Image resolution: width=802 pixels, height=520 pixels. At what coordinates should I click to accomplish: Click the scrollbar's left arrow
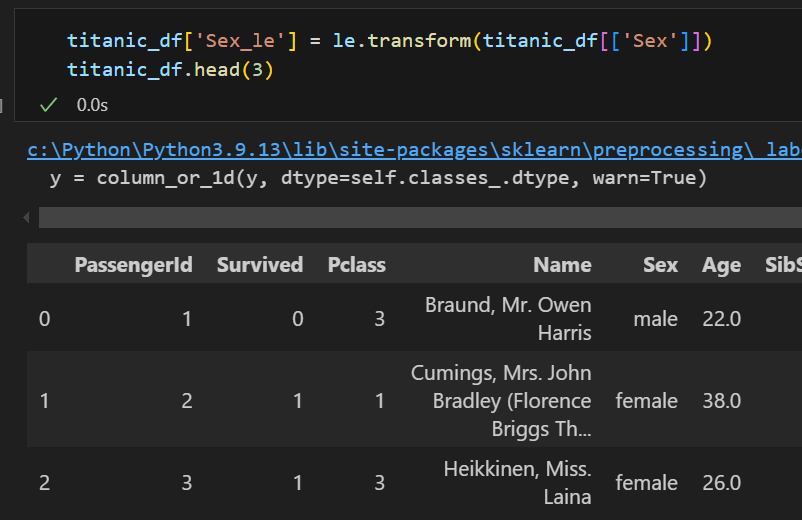28,218
